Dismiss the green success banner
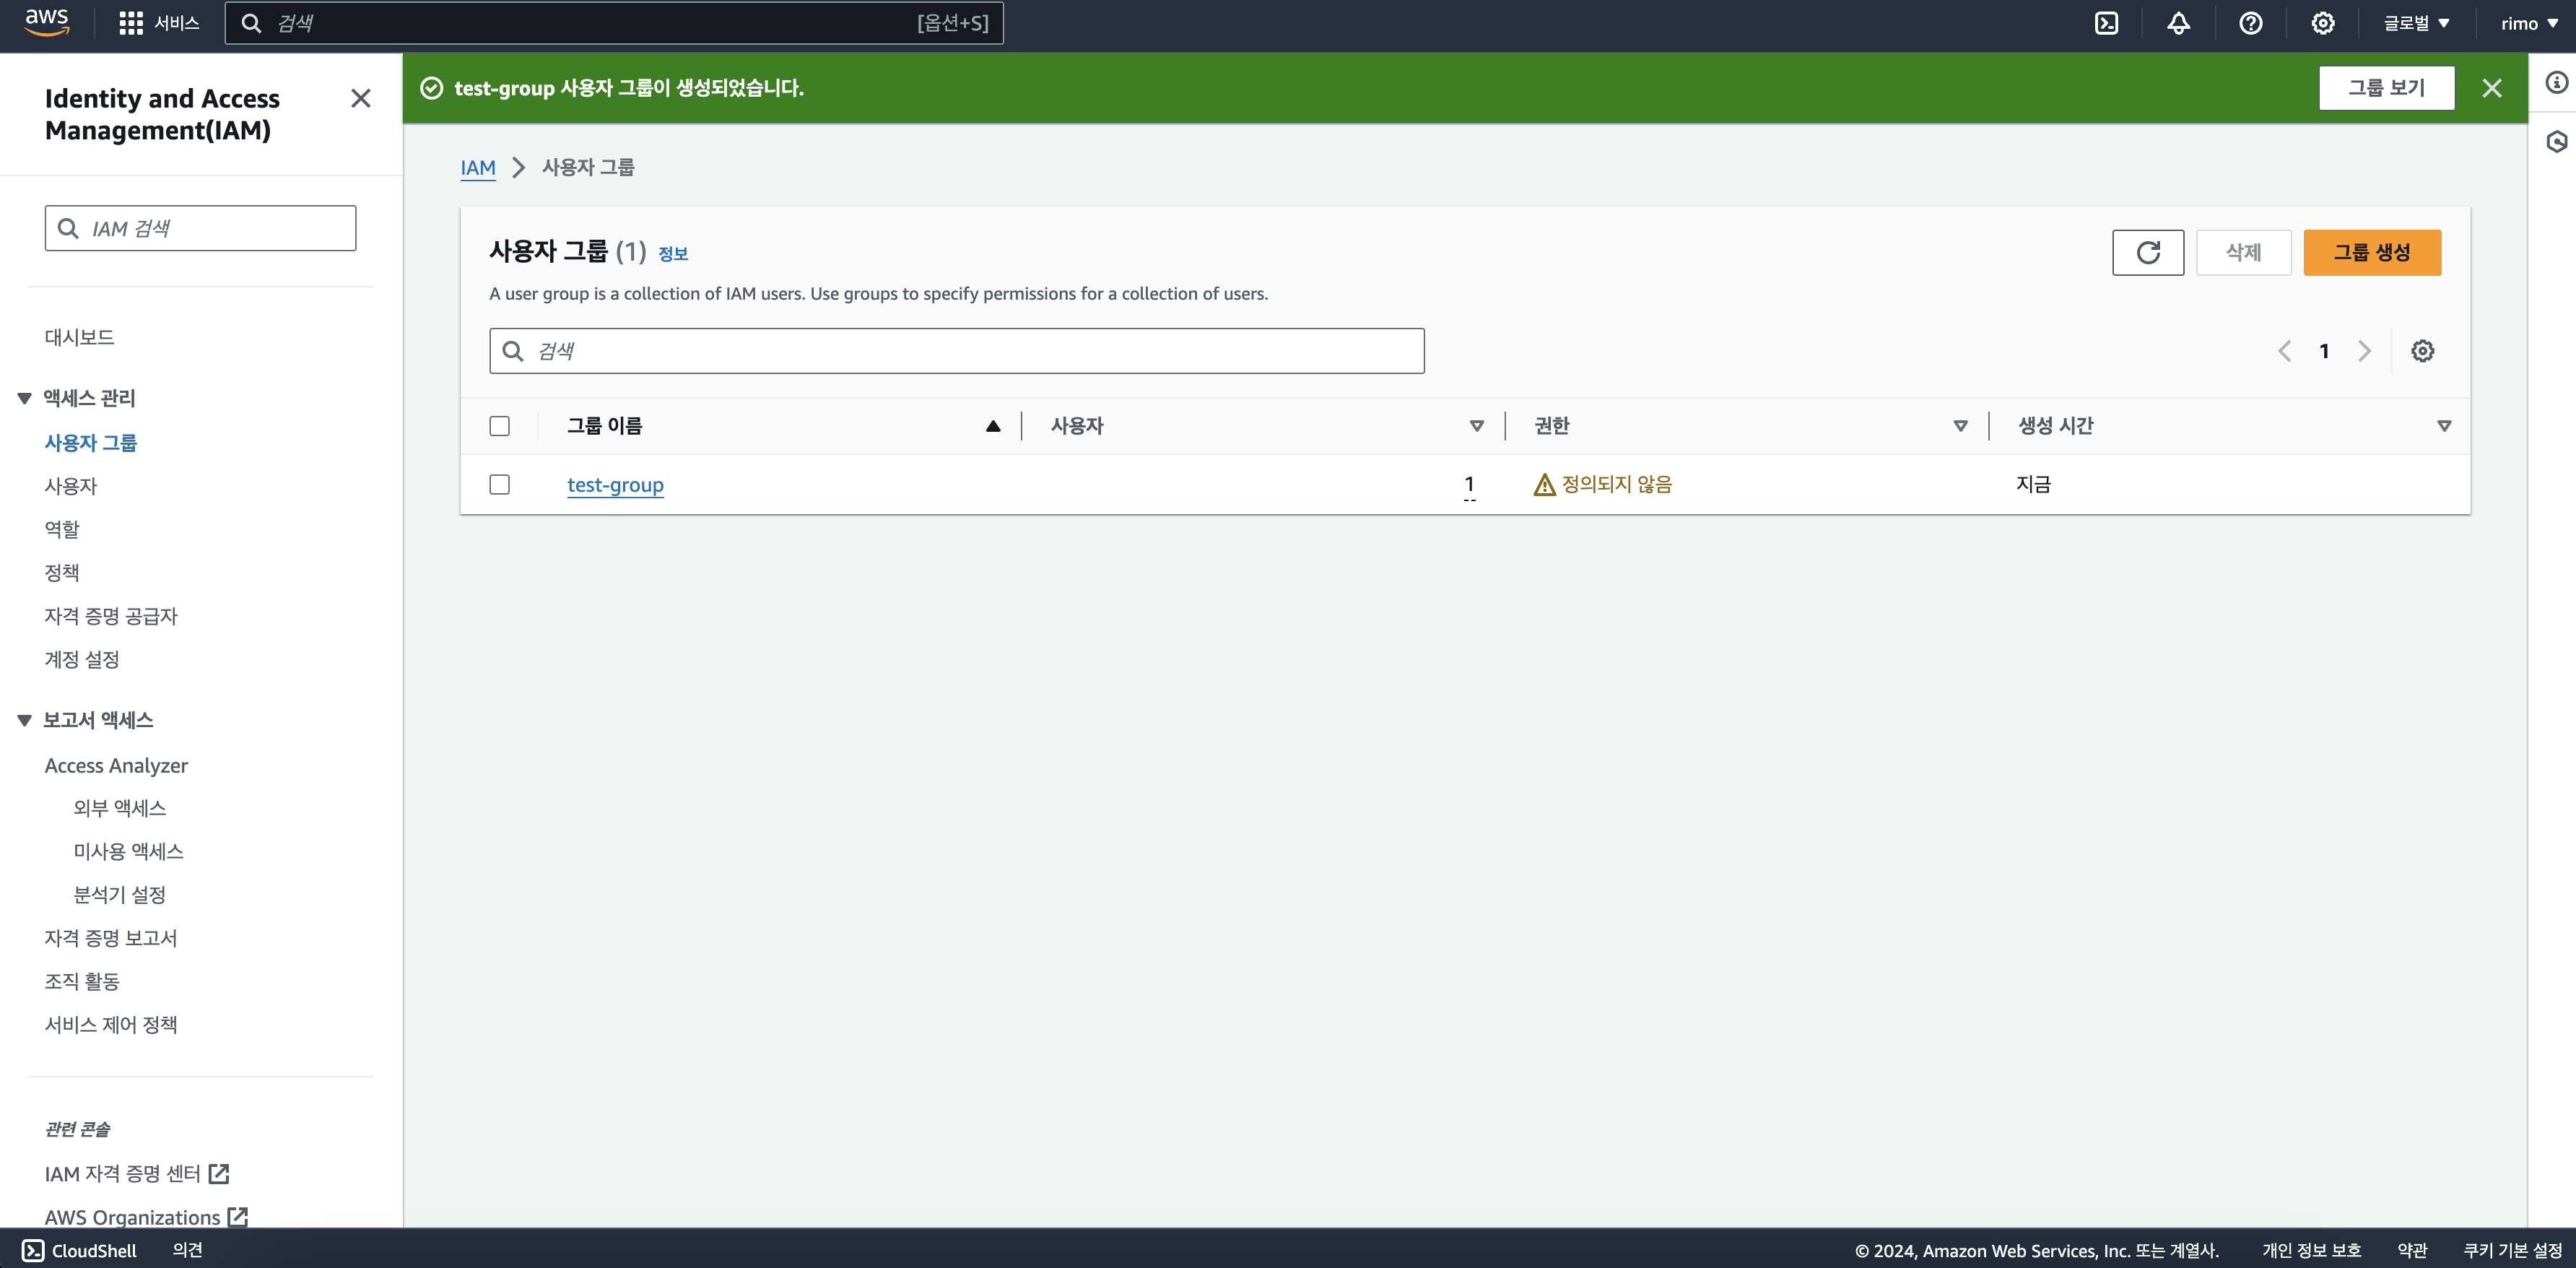 tap(2491, 88)
